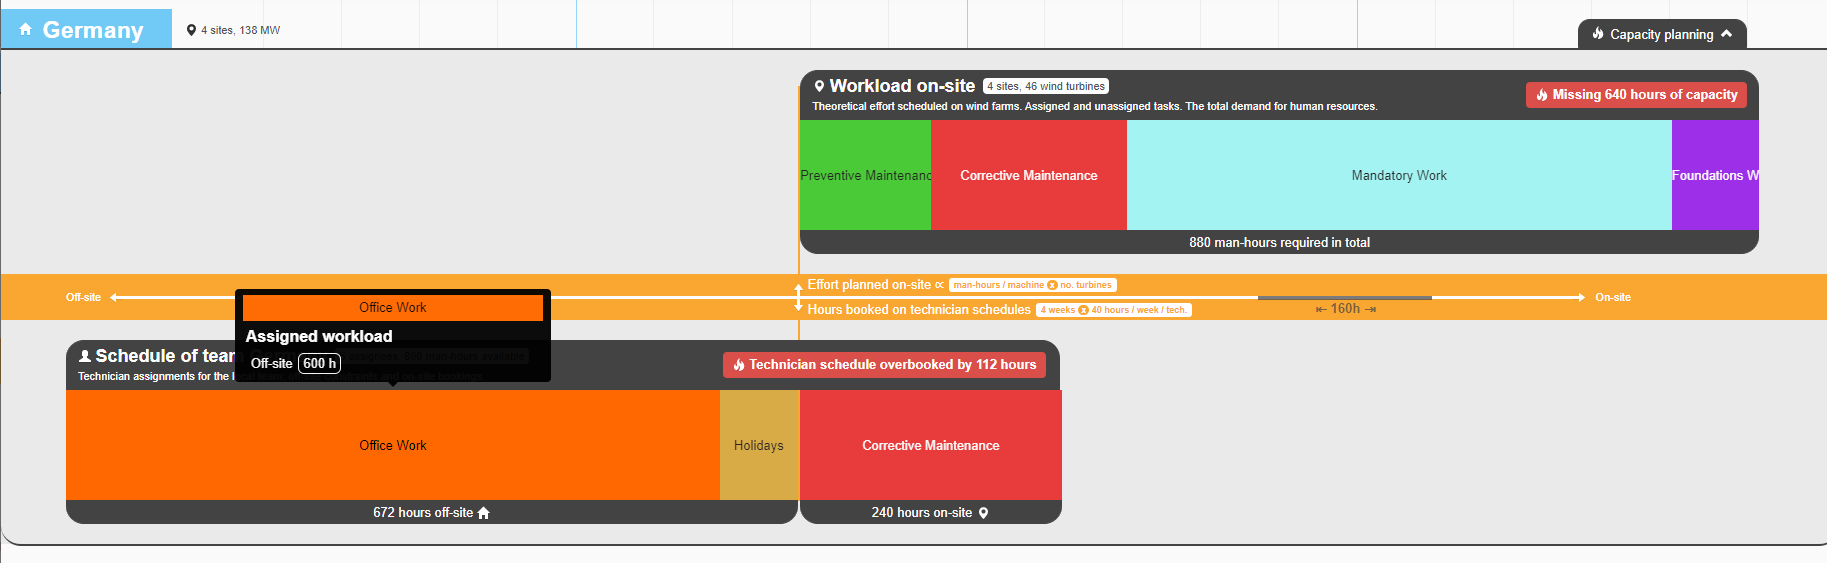Click the flame icon in Missing 640 hours alert
This screenshot has height=563, width=1827.
point(1542,95)
